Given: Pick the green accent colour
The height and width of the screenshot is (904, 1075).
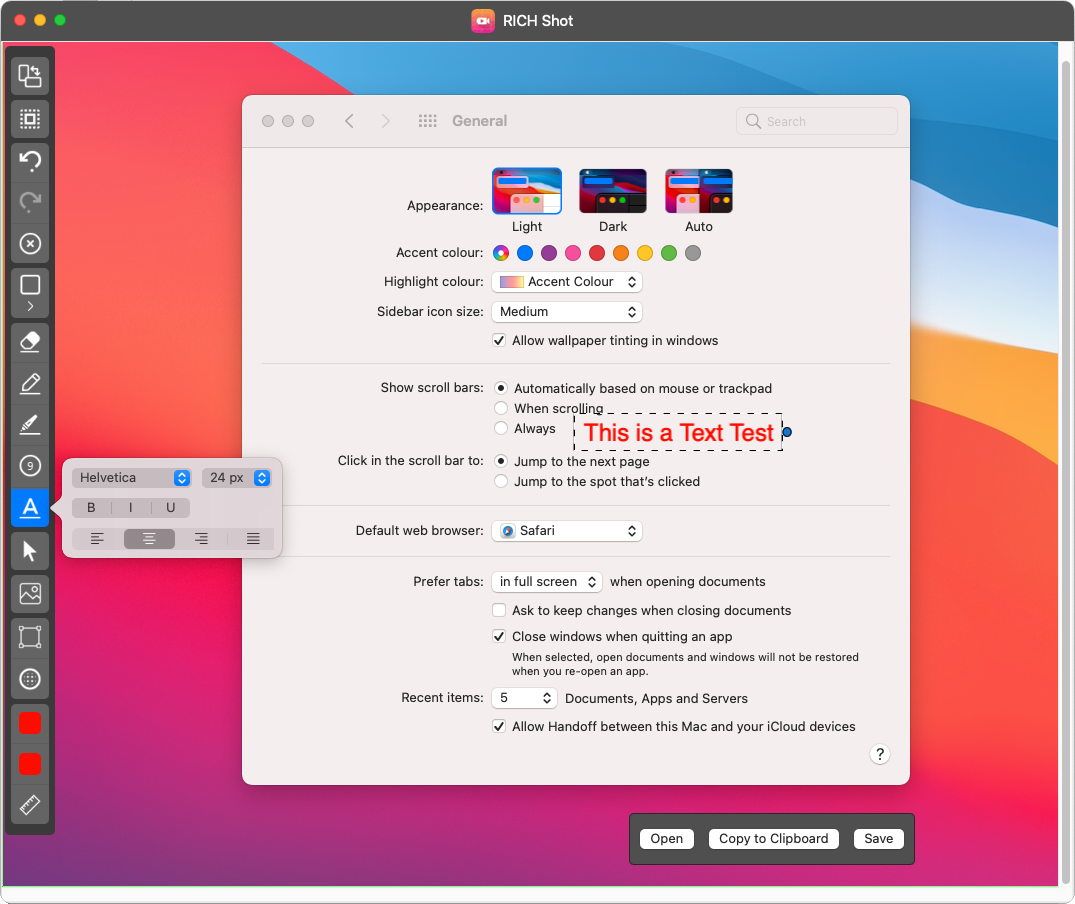Looking at the screenshot, I should coord(669,254).
